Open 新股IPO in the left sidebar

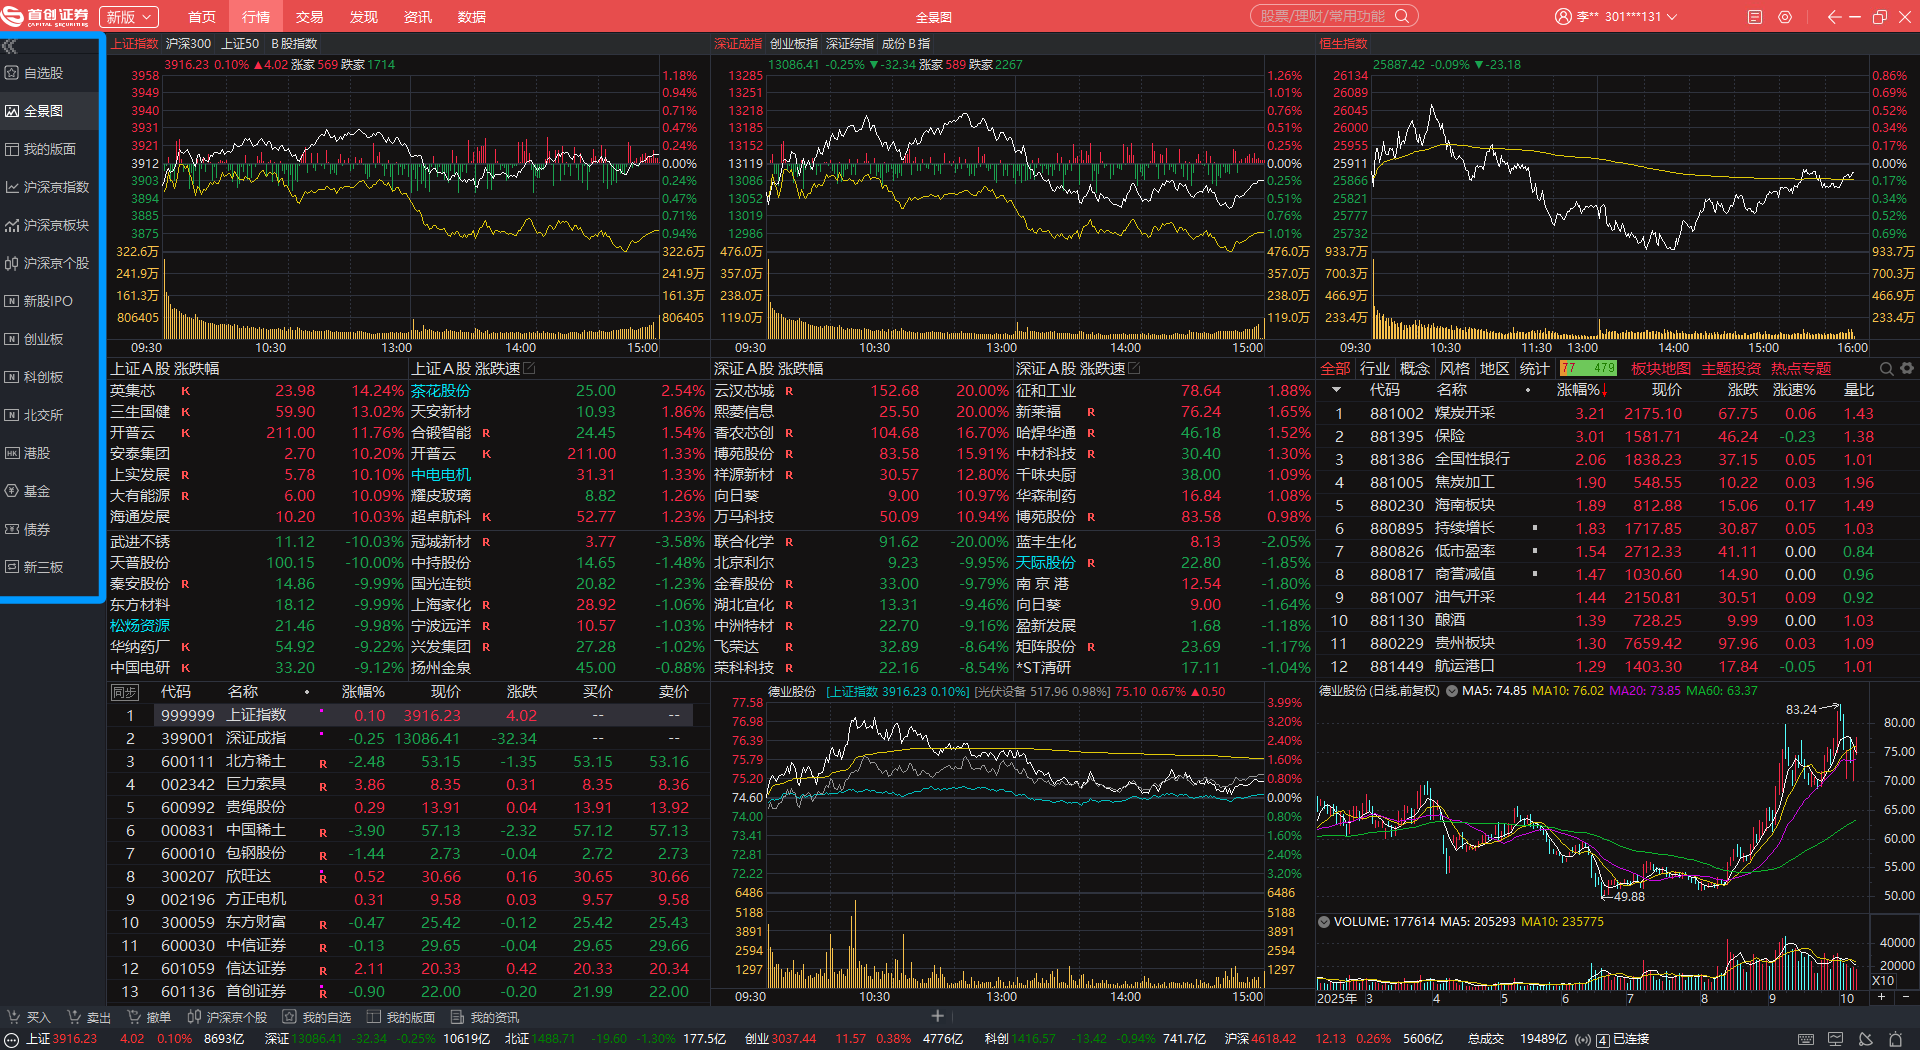click(x=48, y=301)
